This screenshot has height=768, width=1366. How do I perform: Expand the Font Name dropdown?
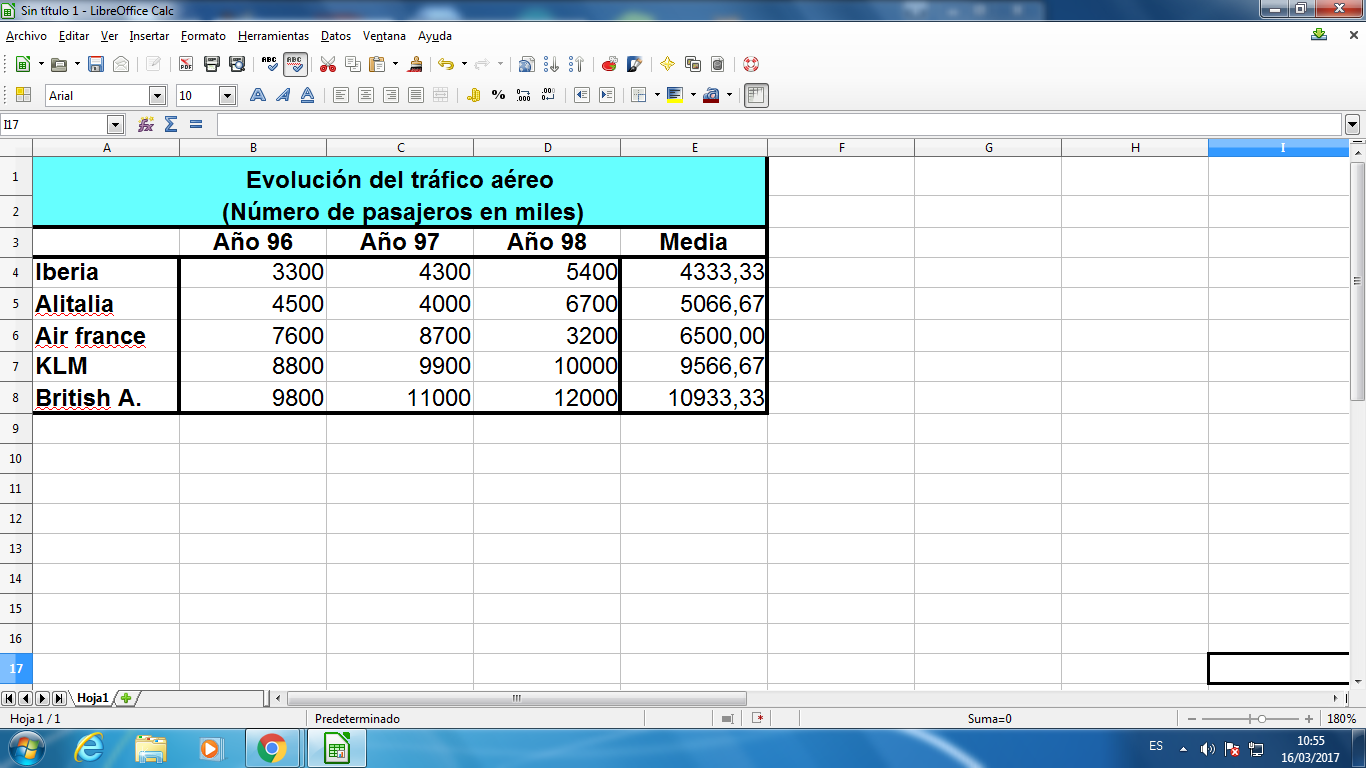[x=157, y=96]
